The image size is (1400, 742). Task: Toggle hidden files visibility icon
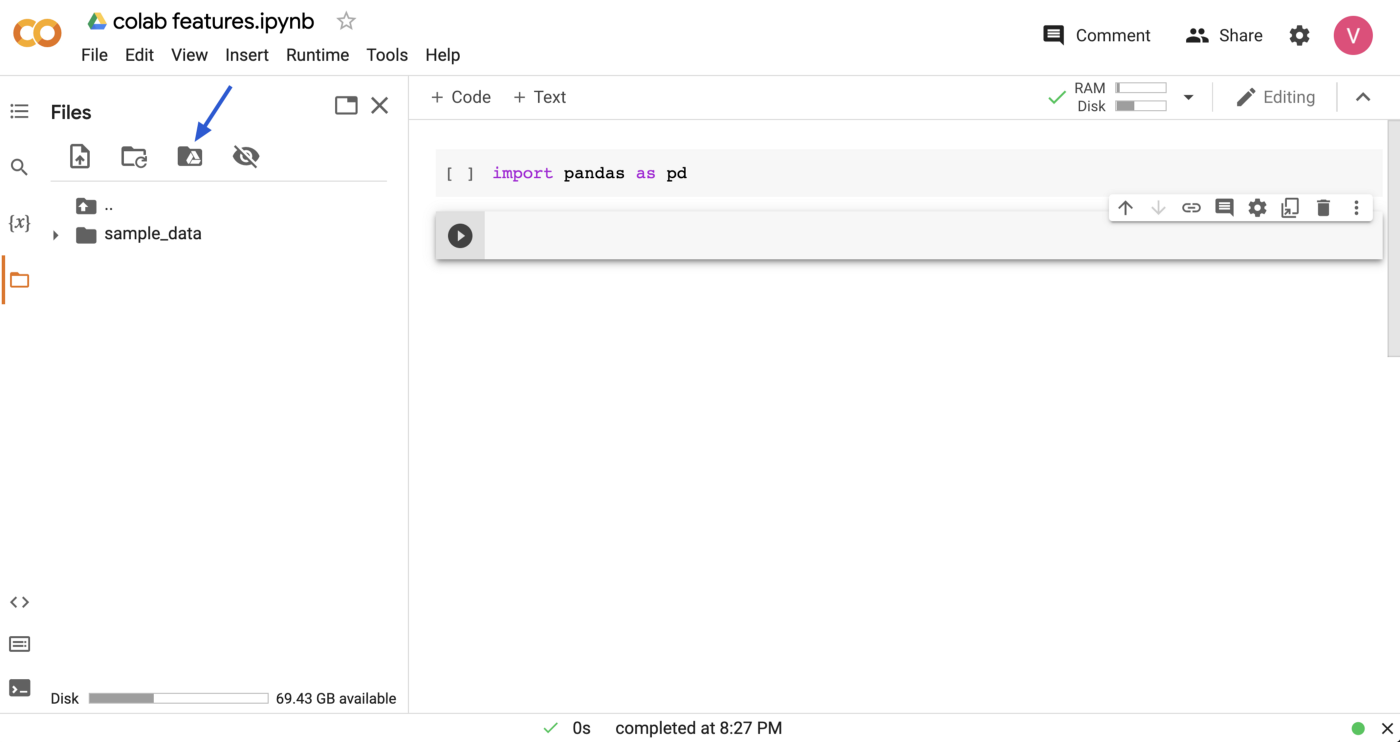[246, 156]
